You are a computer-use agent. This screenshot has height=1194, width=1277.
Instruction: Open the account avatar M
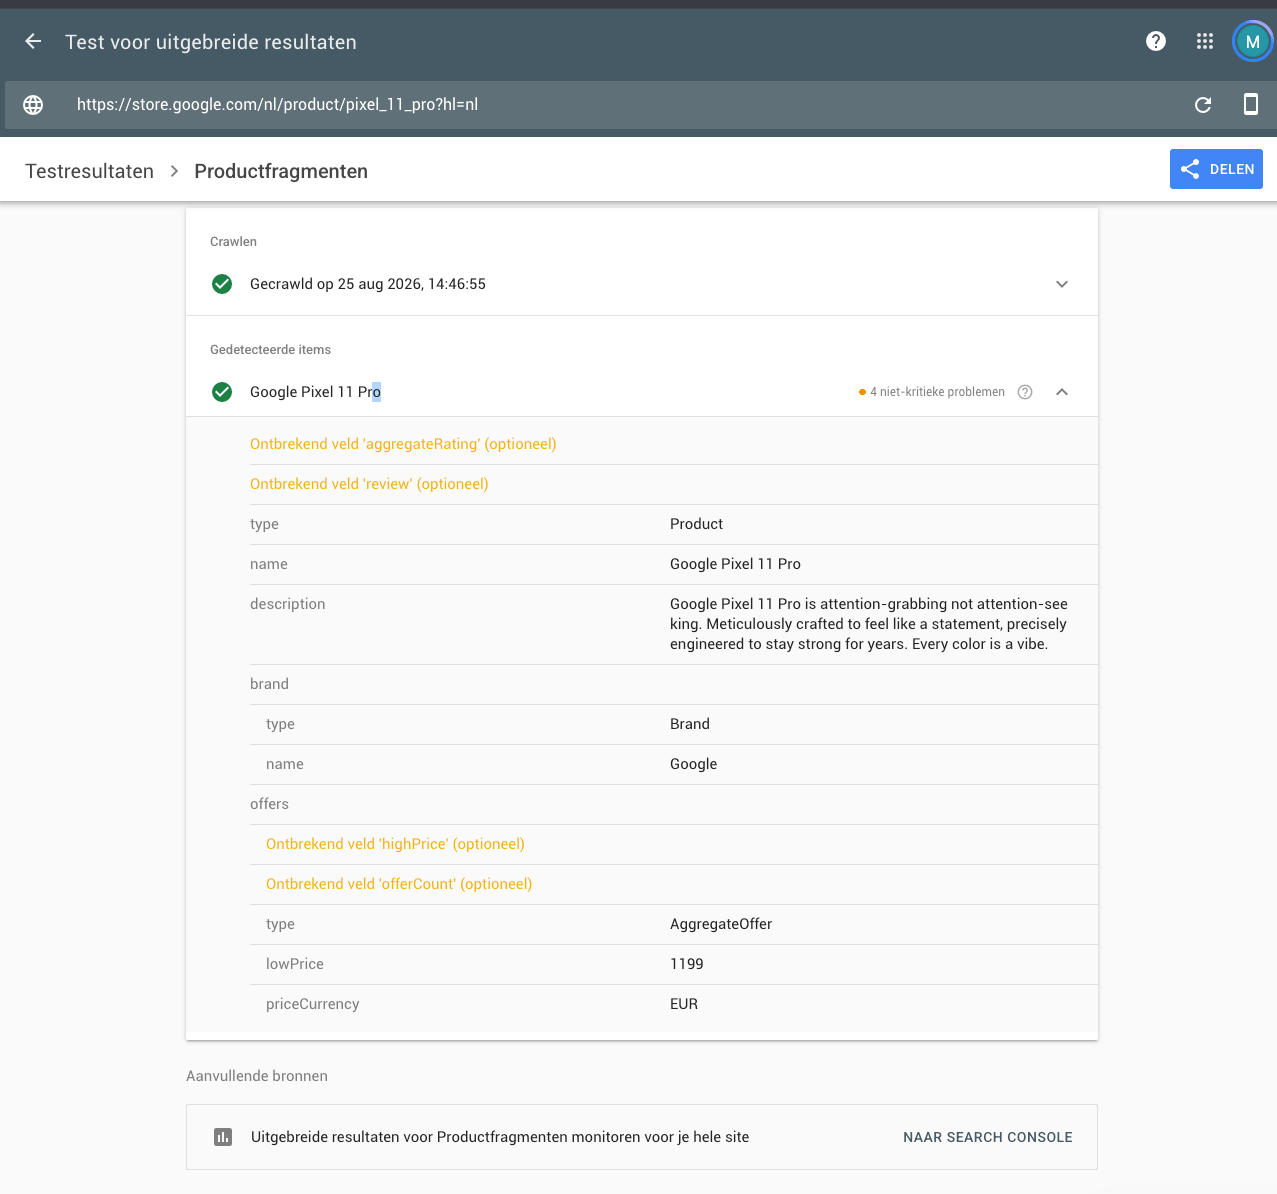[1252, 41]
